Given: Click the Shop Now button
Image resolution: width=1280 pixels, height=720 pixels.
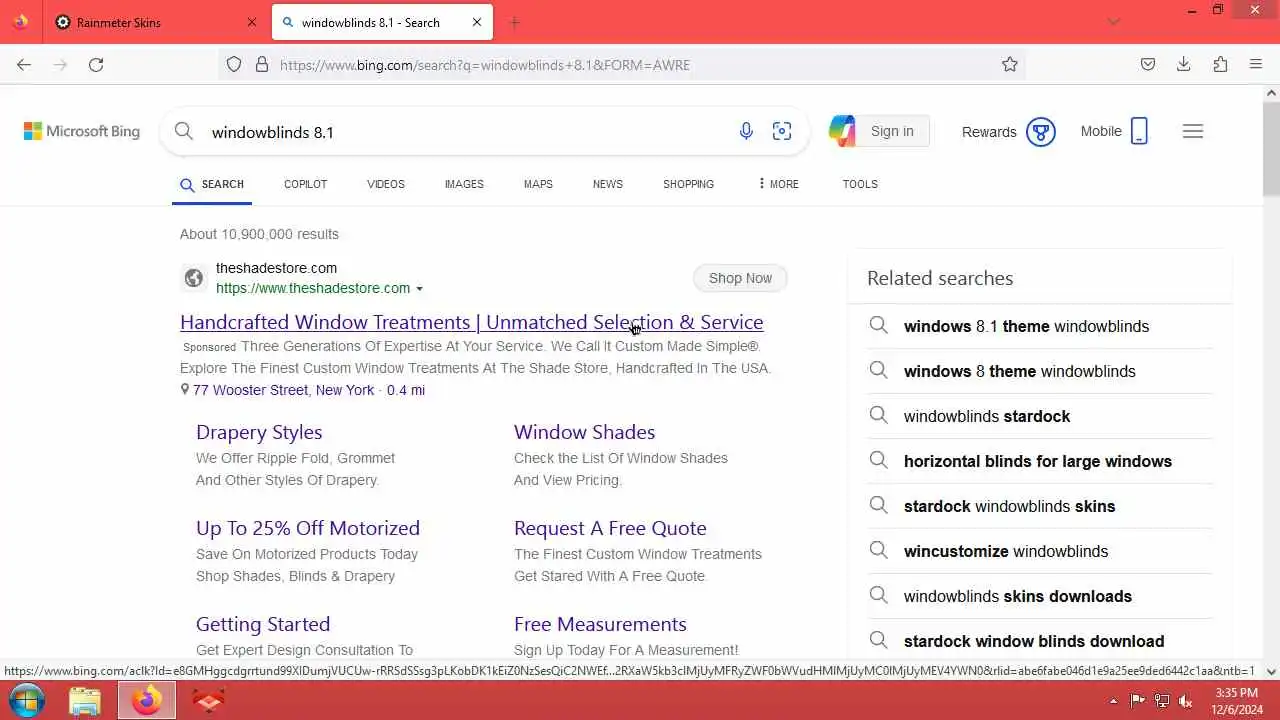Looking at the screenshot, I should click(740, 278).
